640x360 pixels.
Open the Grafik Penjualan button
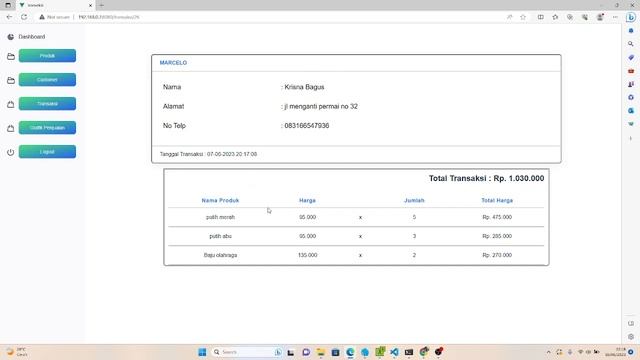[47, 128]
